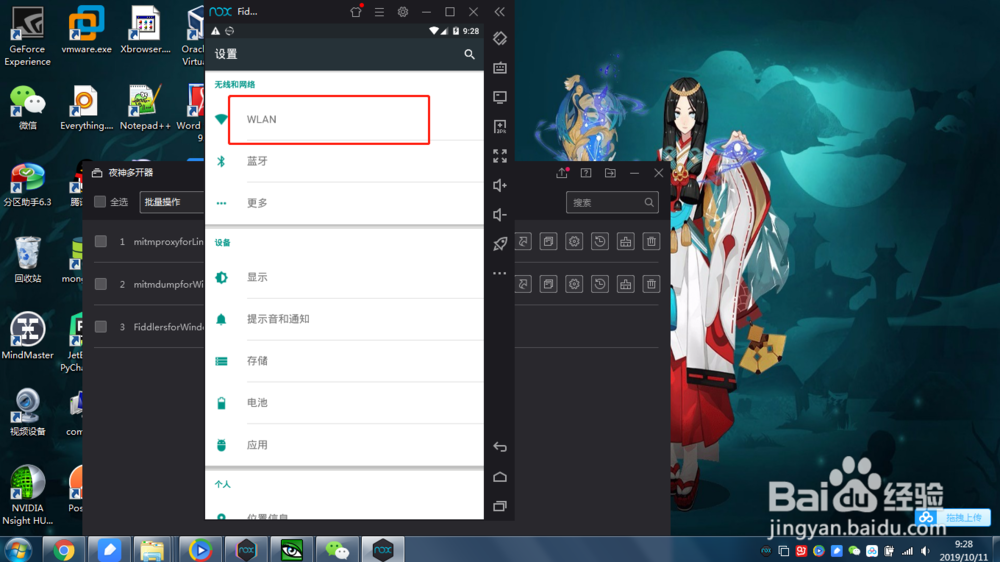
Task: Open the 蓝牙 (Bluetooth) settings entry
Action: tap(344, 161)
